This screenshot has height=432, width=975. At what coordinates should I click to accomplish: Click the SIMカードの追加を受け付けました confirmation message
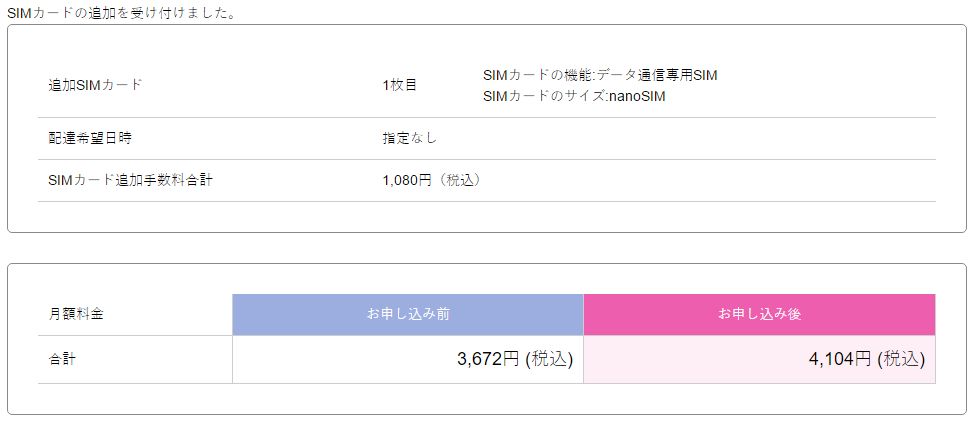121,13
